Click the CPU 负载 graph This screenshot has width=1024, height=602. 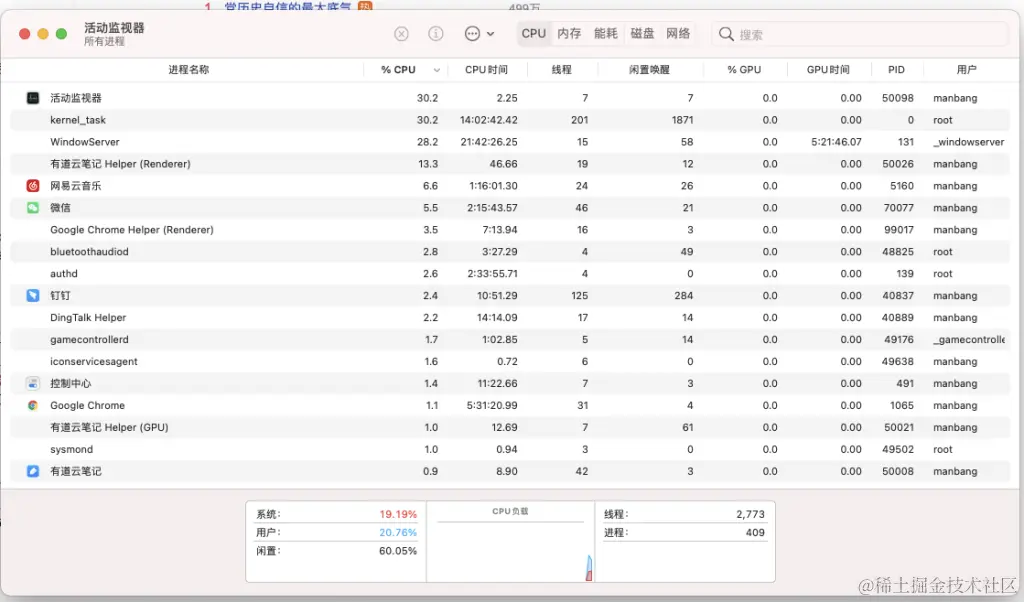(x=511, y=542)
